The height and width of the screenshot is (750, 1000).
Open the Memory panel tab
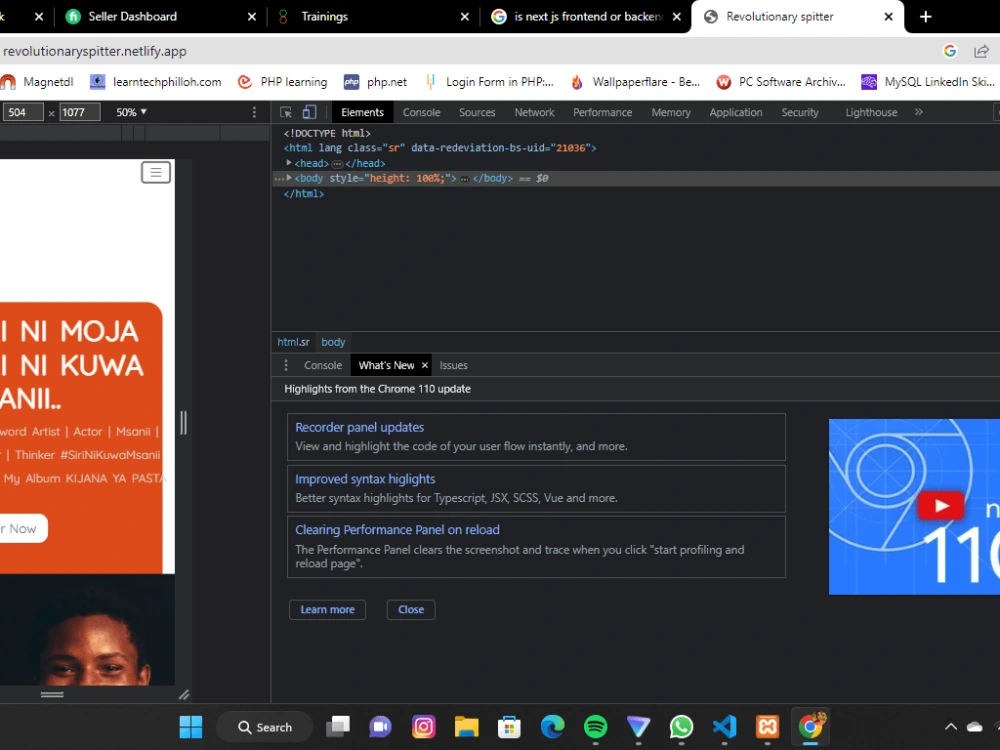(670, 112)
